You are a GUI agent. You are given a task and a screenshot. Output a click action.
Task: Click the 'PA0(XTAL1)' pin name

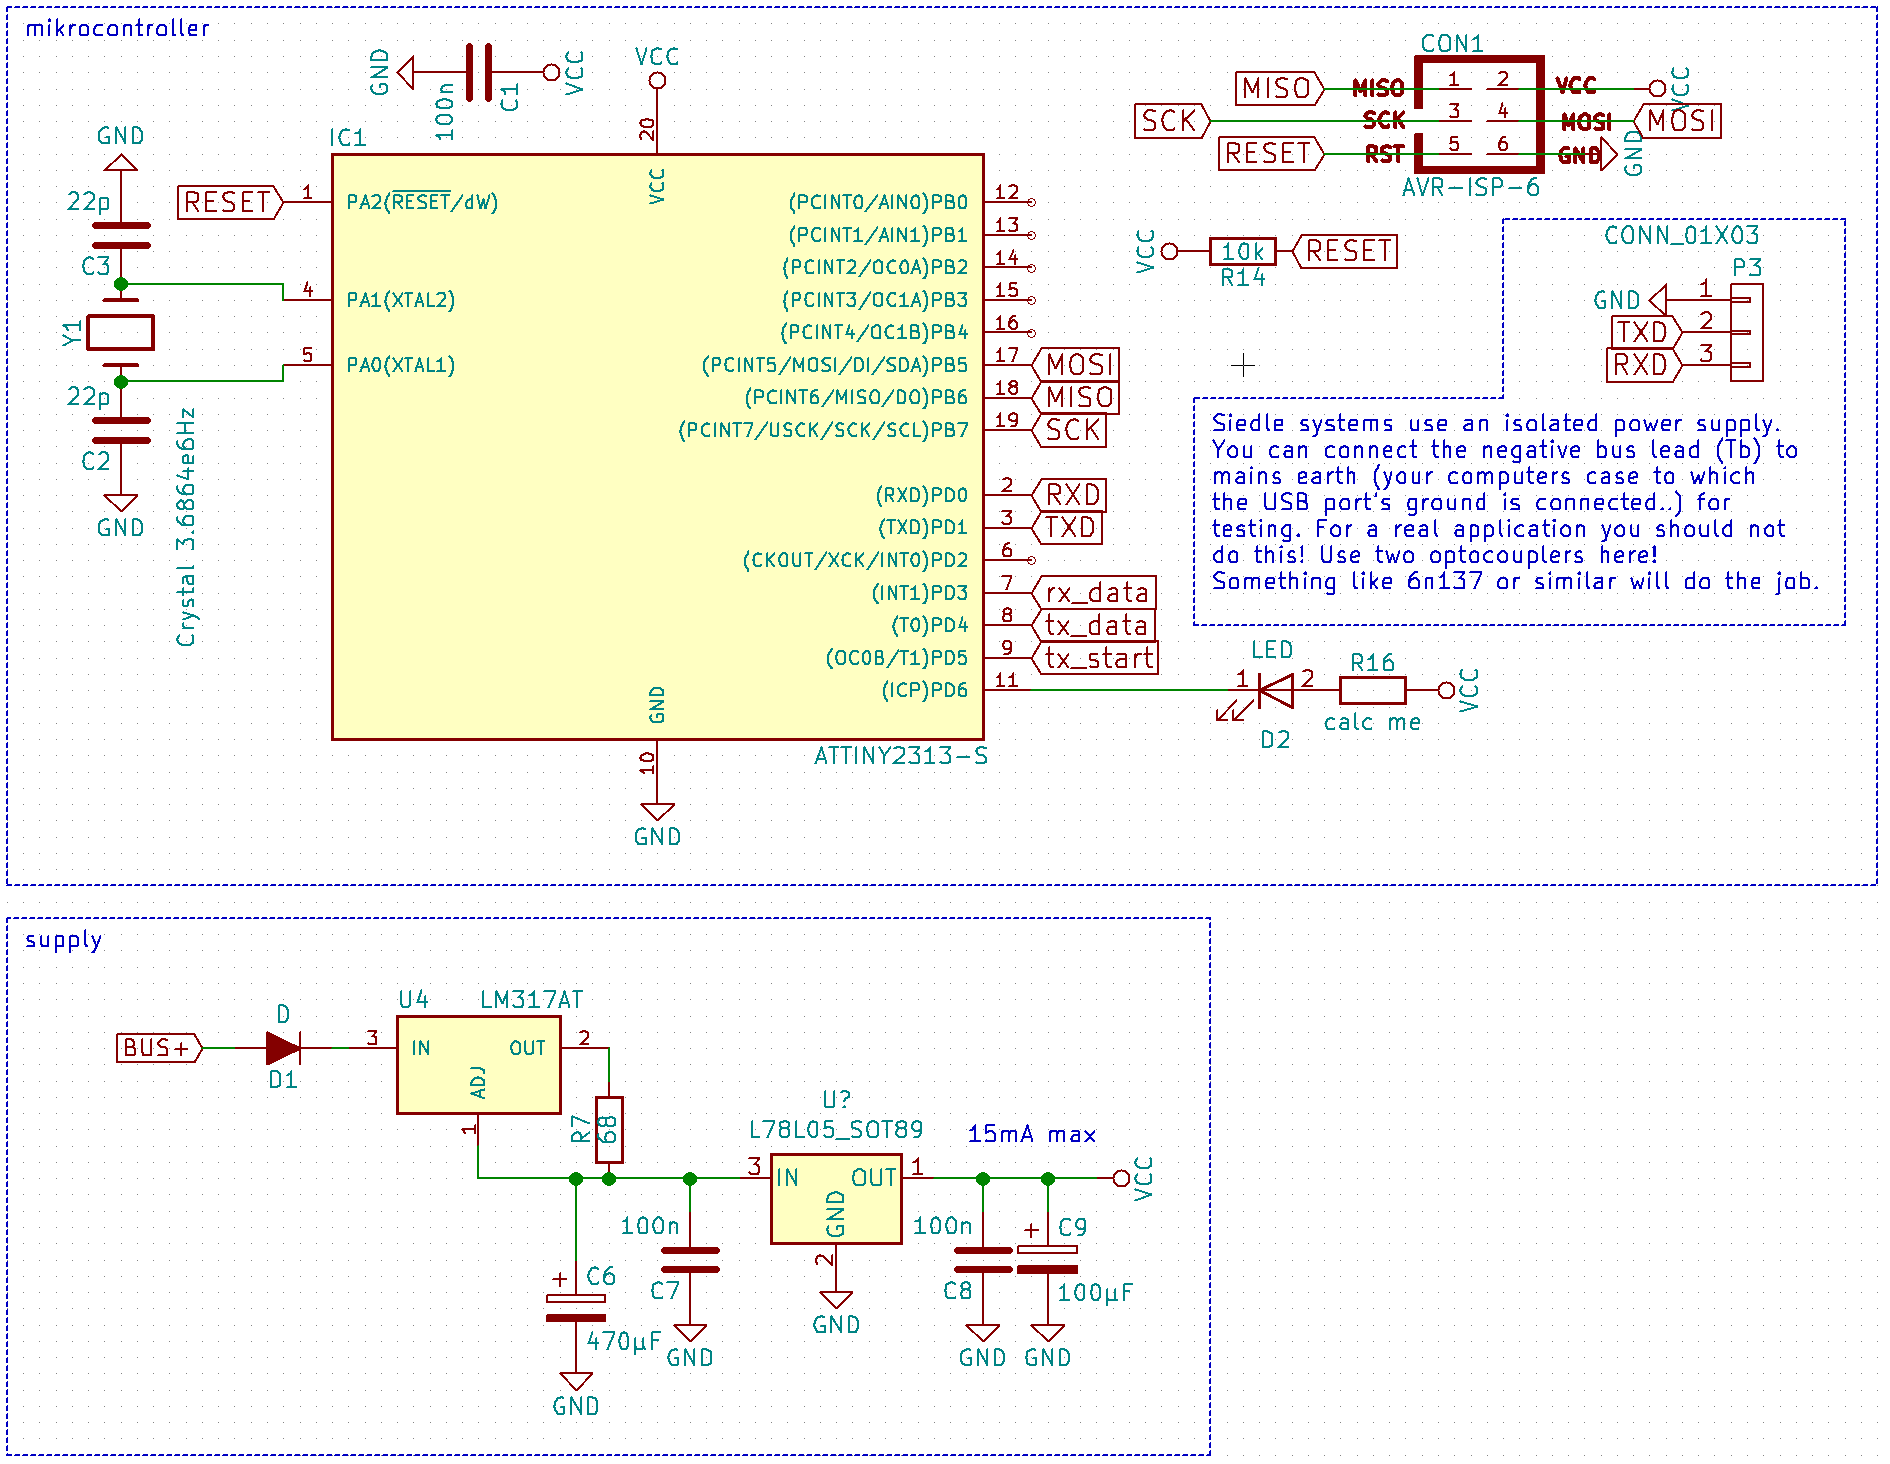coord(401,365)
